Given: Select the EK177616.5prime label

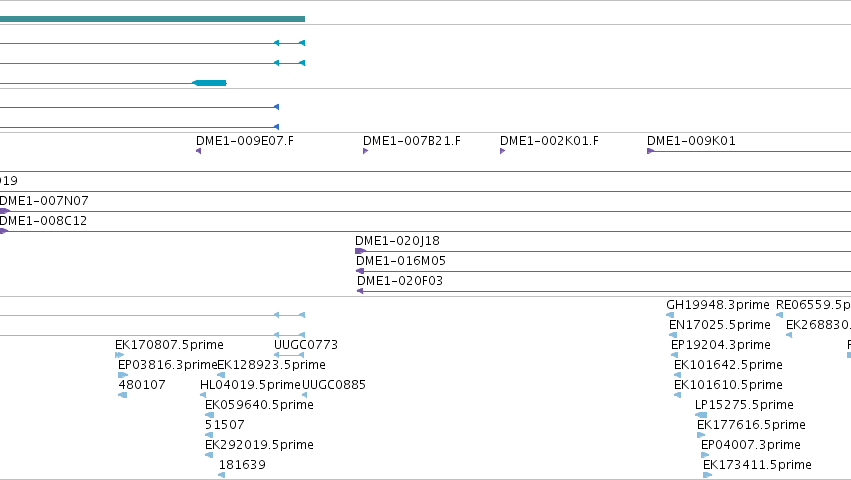Looking at the screenshot, I should [751, 425].
